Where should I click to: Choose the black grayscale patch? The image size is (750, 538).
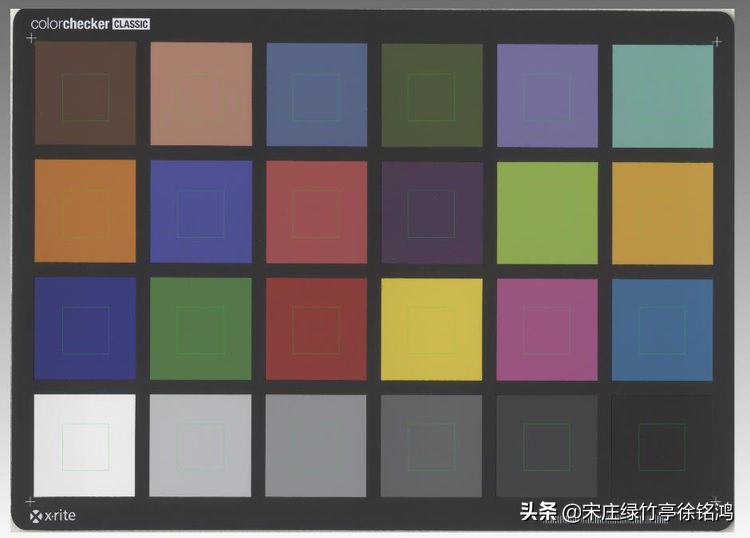662,447
